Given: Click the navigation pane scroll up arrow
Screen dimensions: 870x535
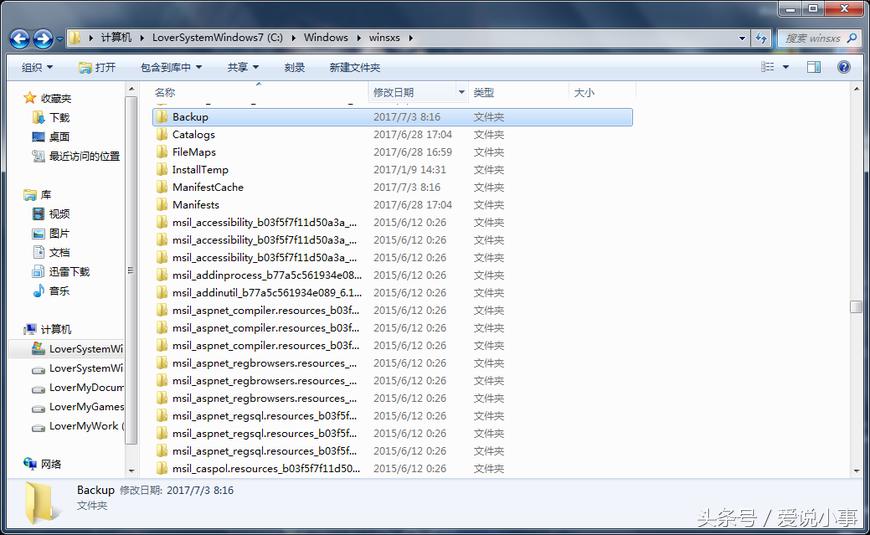Looking at the screenshot, I should click(x=131, y=89).
